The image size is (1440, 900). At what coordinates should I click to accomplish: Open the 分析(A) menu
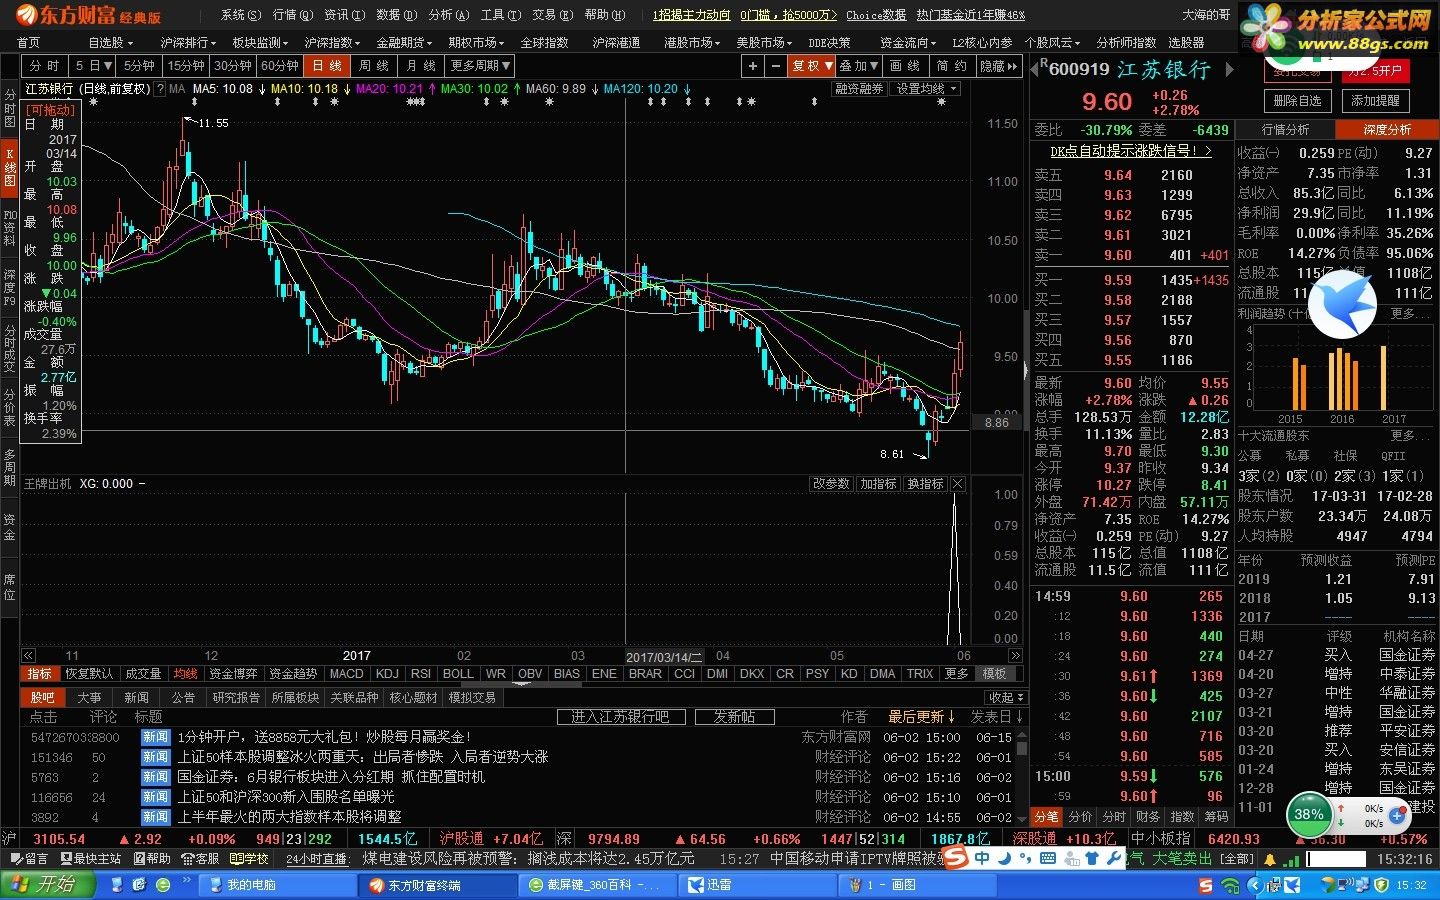(448, 15)
